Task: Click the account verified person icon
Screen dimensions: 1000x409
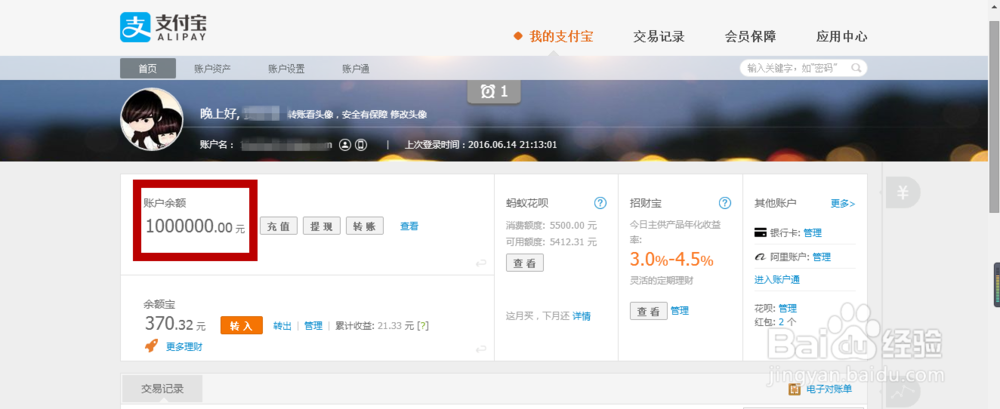Action: click(345, 145)
